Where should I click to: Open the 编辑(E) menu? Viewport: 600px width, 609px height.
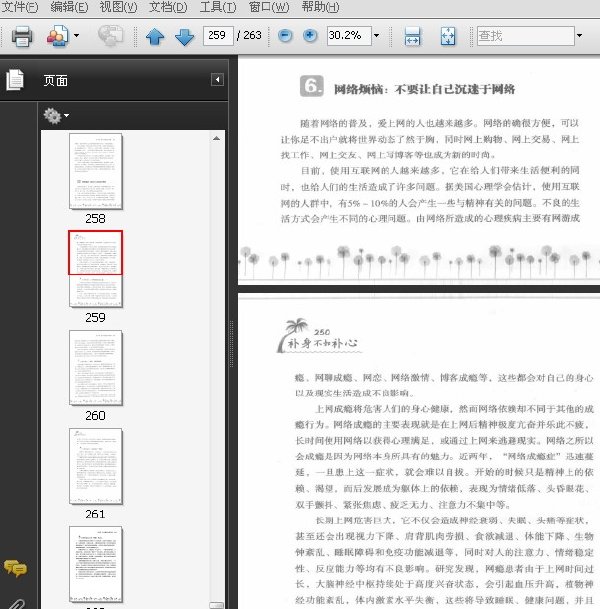69,7
